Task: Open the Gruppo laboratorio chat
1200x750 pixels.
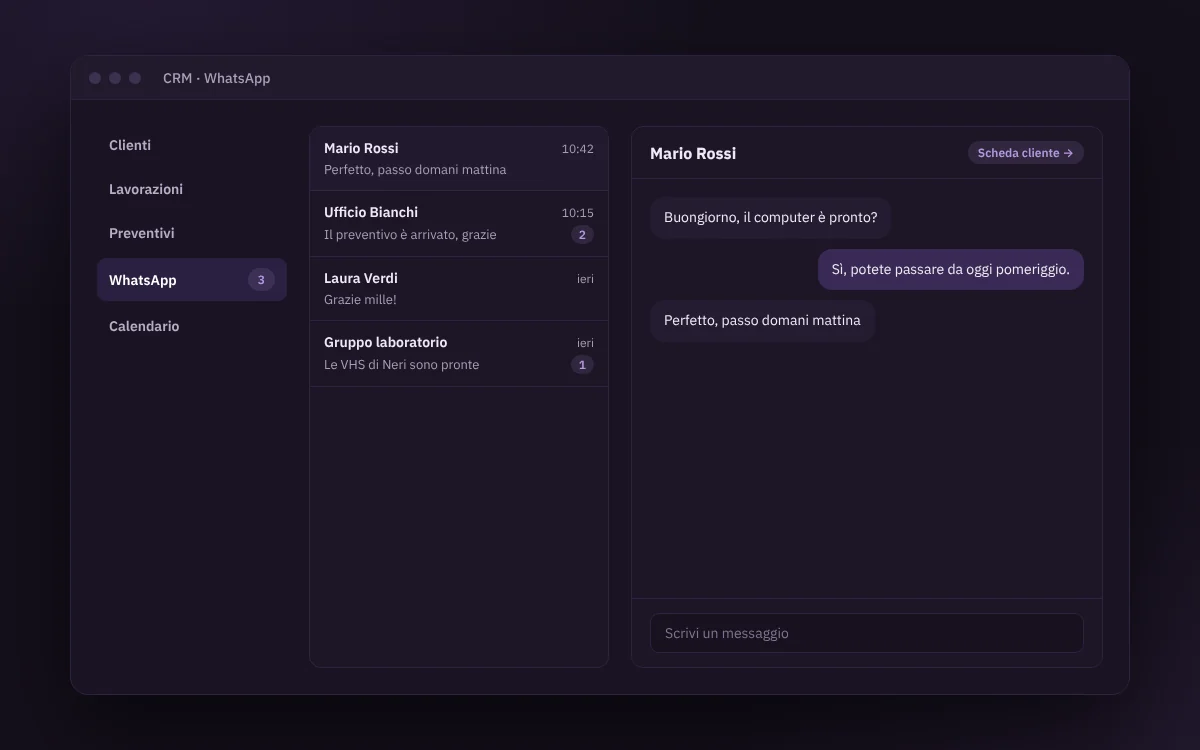Action: coord(459,354)
